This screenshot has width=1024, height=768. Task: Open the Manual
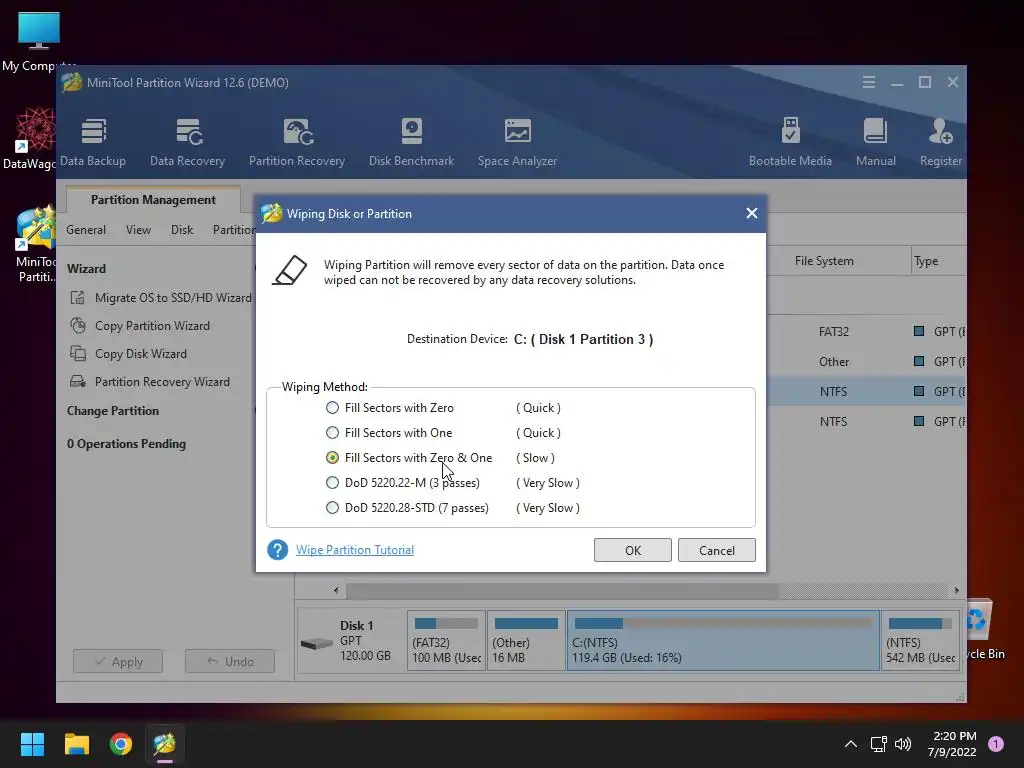click(875, 142)
